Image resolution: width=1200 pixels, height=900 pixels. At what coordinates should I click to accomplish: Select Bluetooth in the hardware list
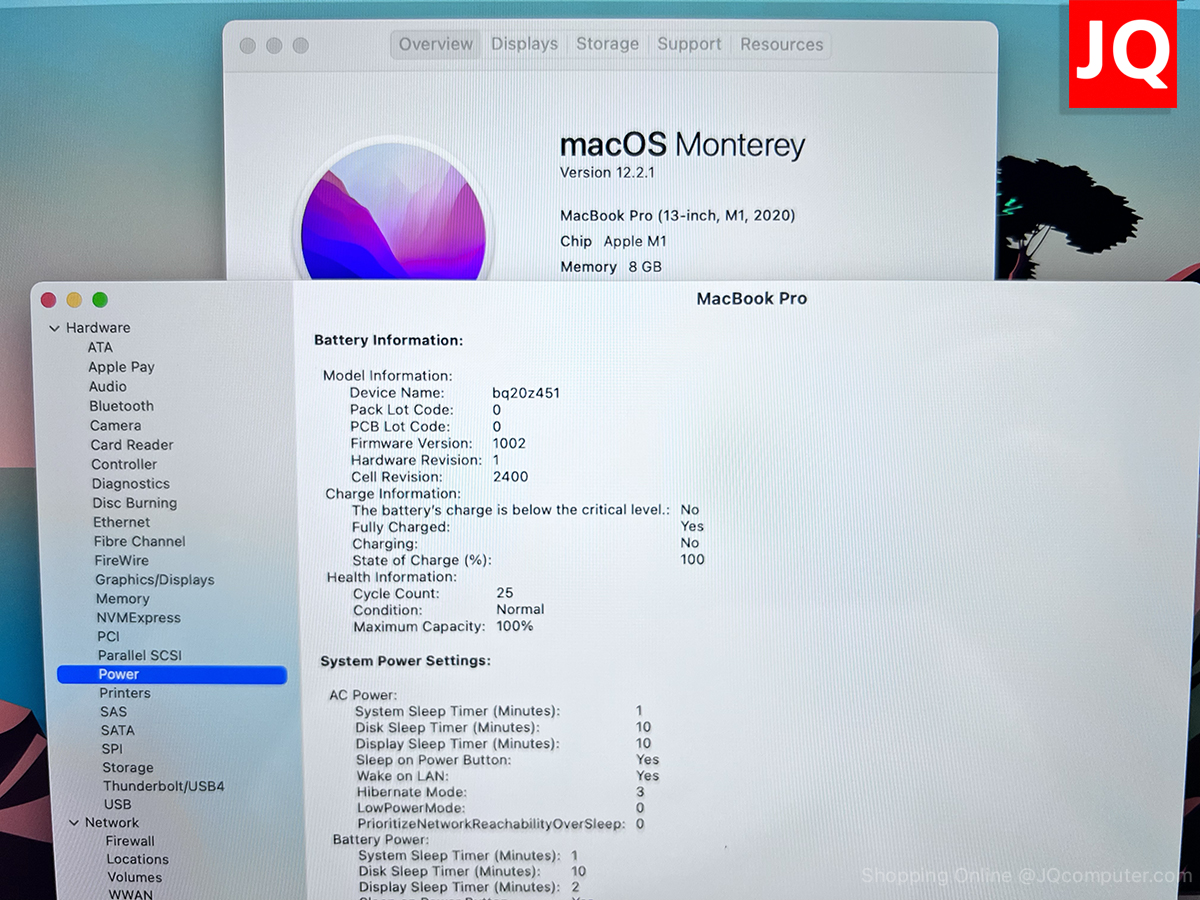pos(121,406)
